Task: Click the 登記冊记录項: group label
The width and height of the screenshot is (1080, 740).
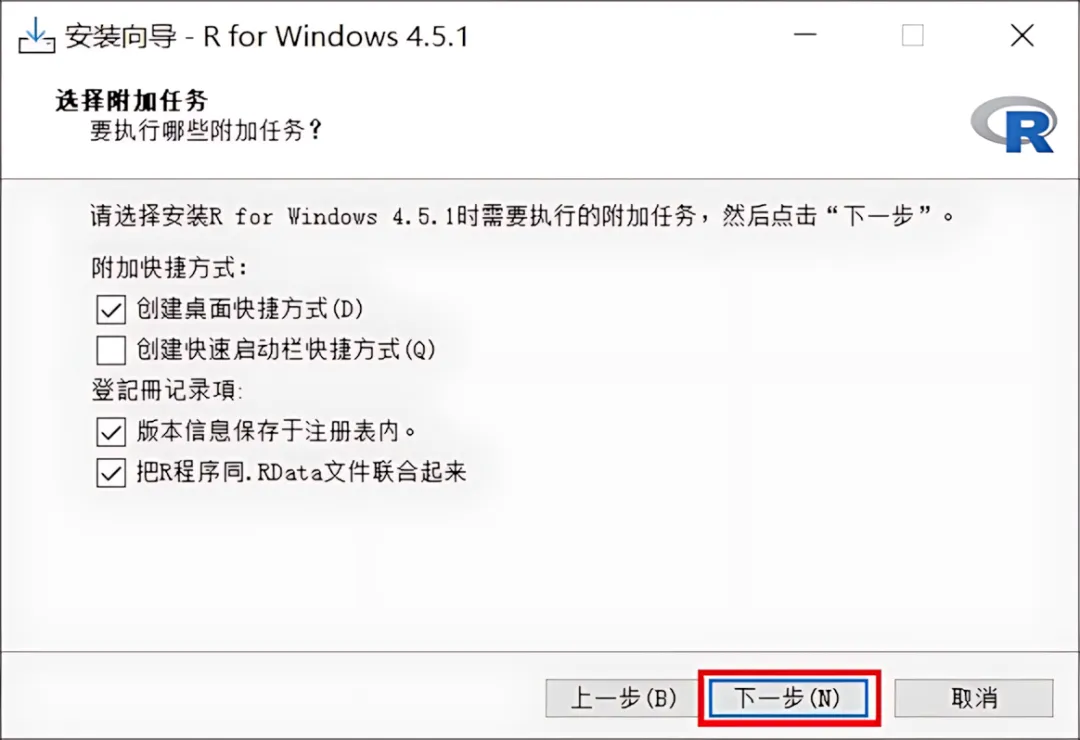Action: [167, 391]
